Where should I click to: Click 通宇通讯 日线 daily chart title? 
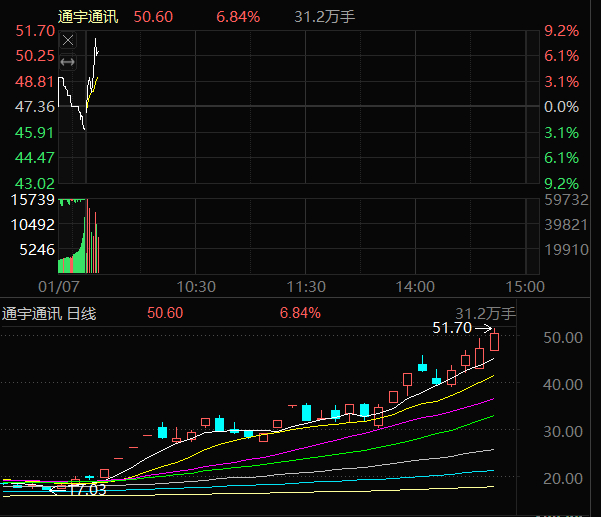pyautogui.click(x=49, y=314)
